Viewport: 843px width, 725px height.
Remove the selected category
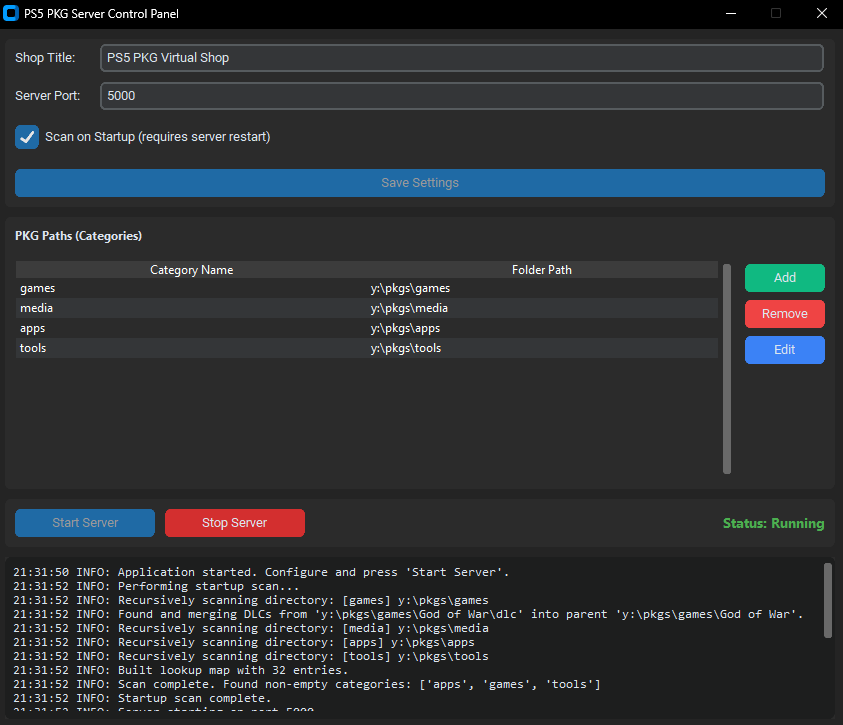tap(784, 314)
